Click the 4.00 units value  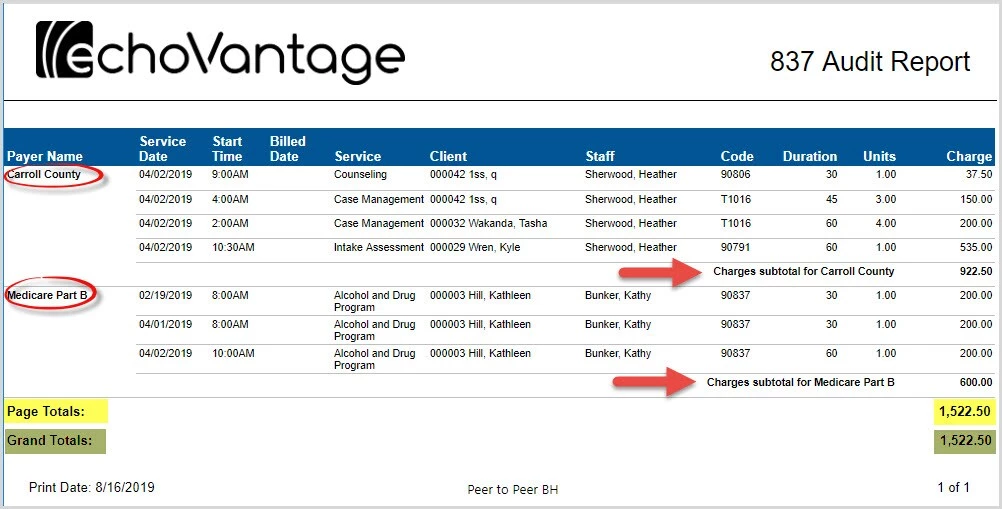(886, 224)
